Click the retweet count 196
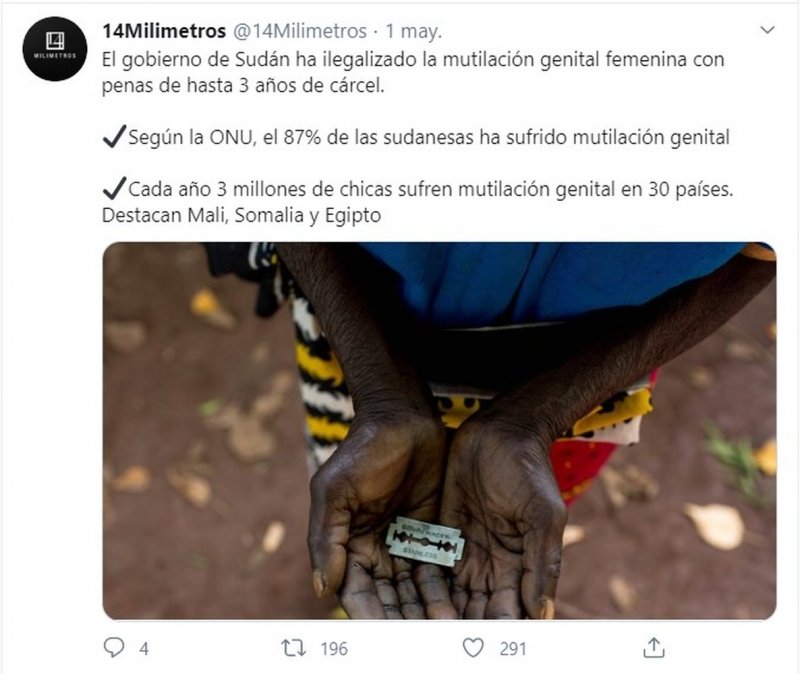Screen dimensions: 800x674 [x=334, y=648]
